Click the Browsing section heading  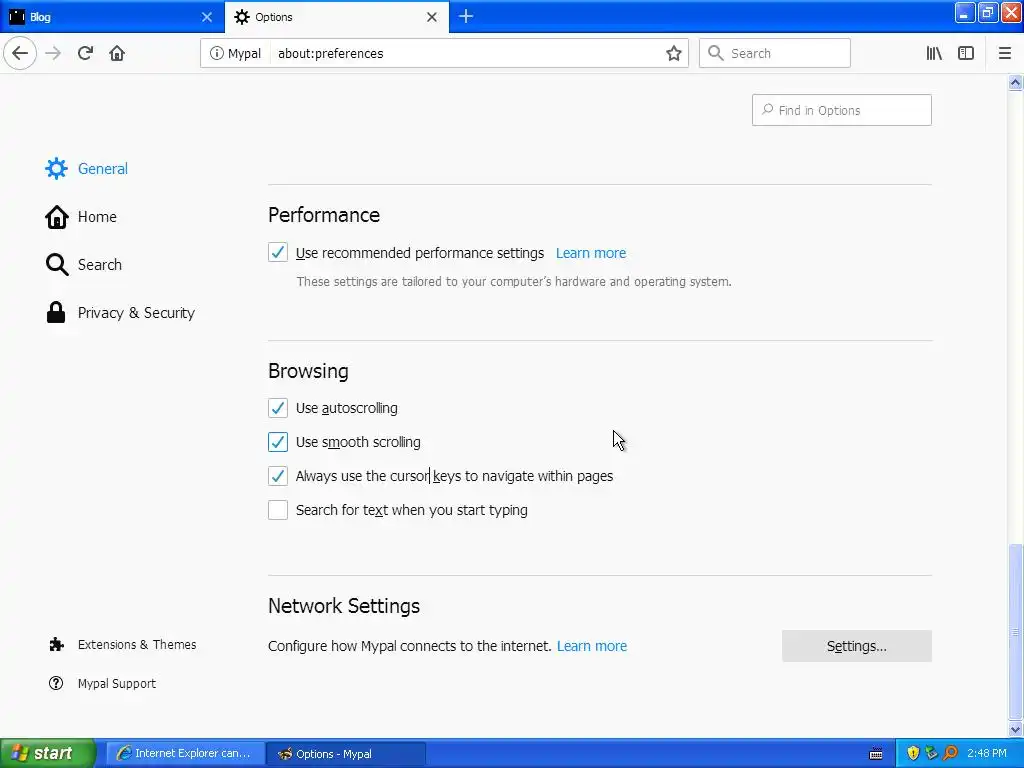(308, 371)
